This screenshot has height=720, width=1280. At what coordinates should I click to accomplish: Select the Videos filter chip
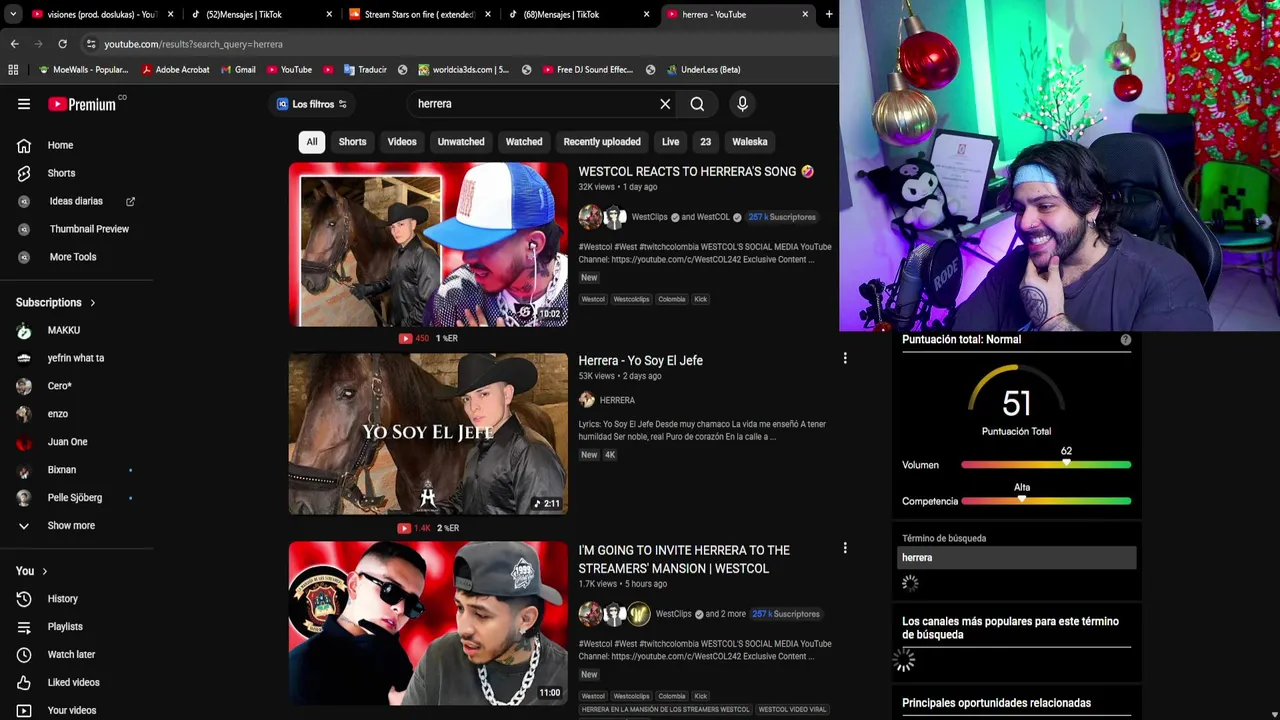click(402, 142)
